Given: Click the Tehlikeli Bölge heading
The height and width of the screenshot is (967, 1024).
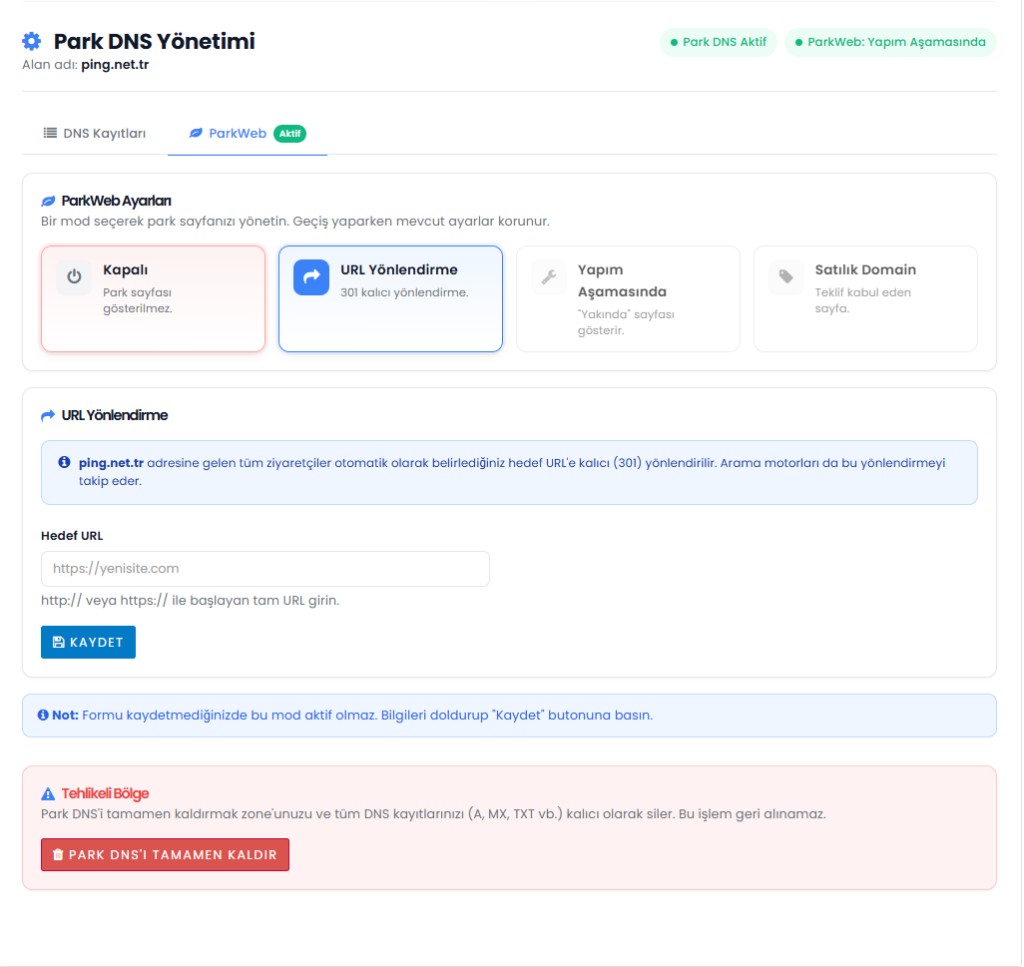Looking at the screenshot, I should click(105, 793).
